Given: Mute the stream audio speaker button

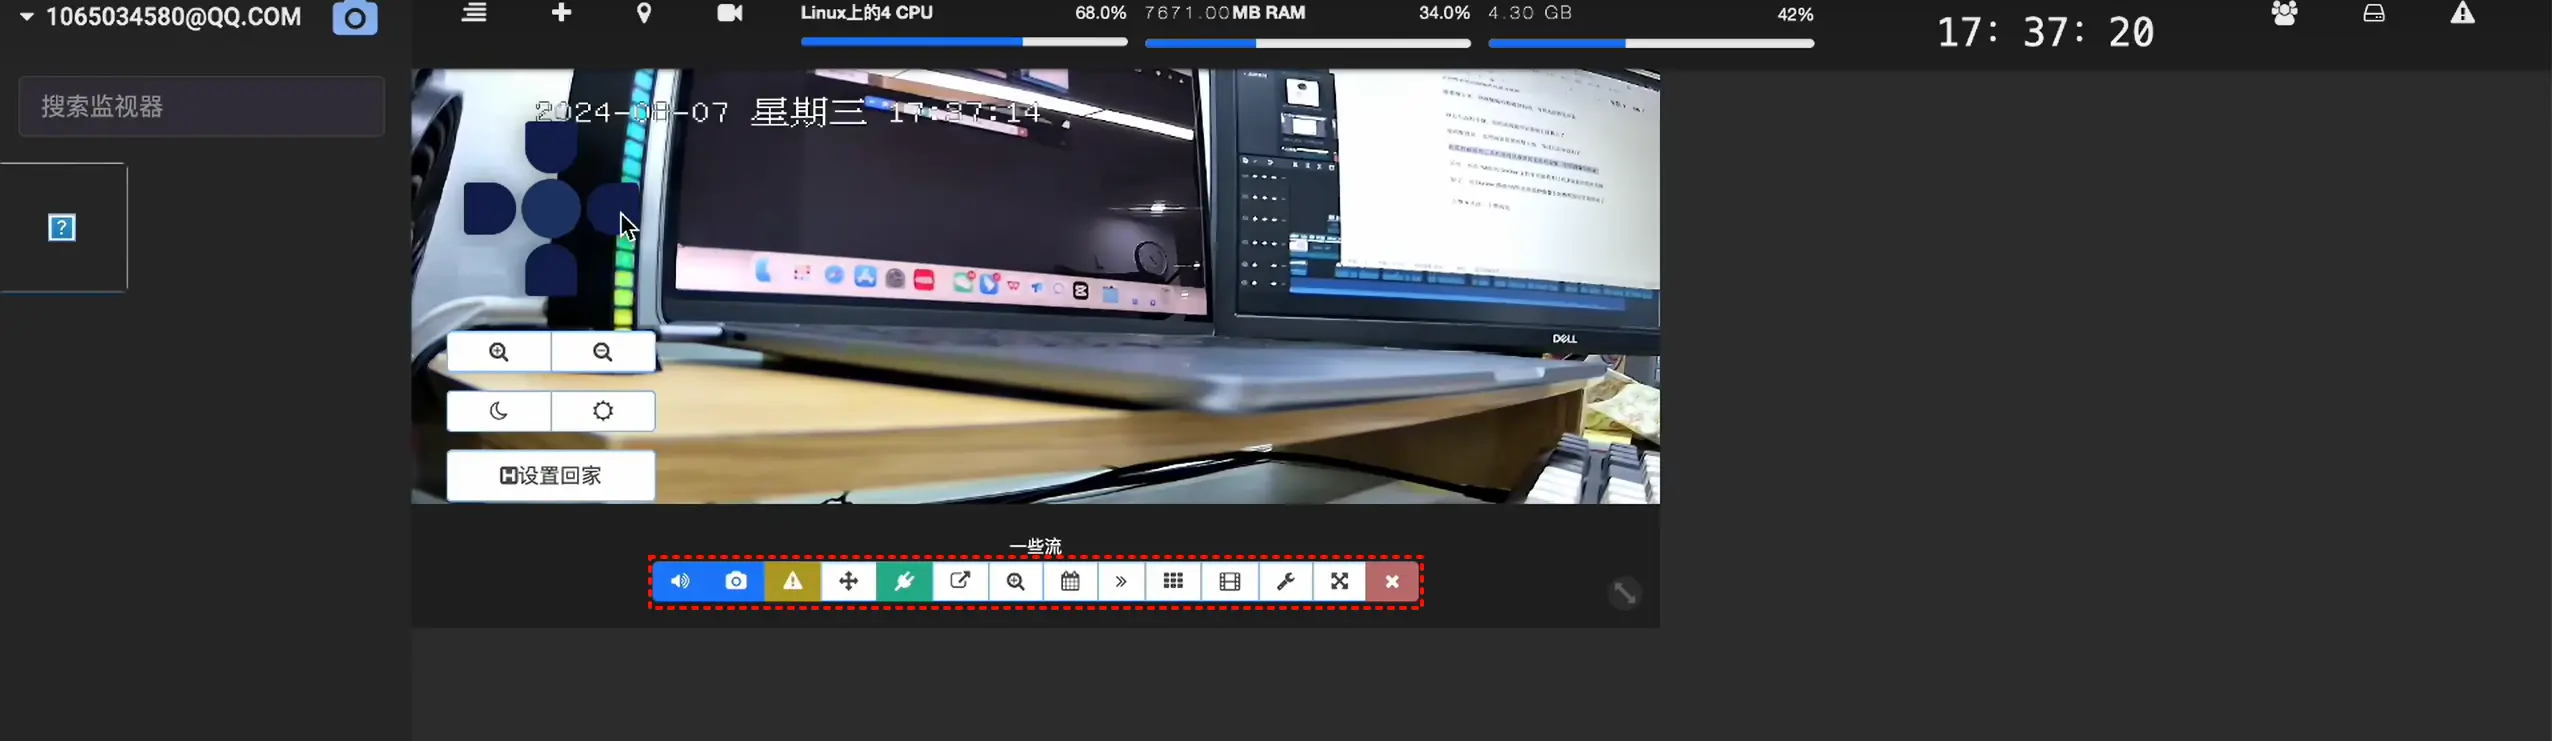Looking at the screenshot, I should [x=680, y=581].
